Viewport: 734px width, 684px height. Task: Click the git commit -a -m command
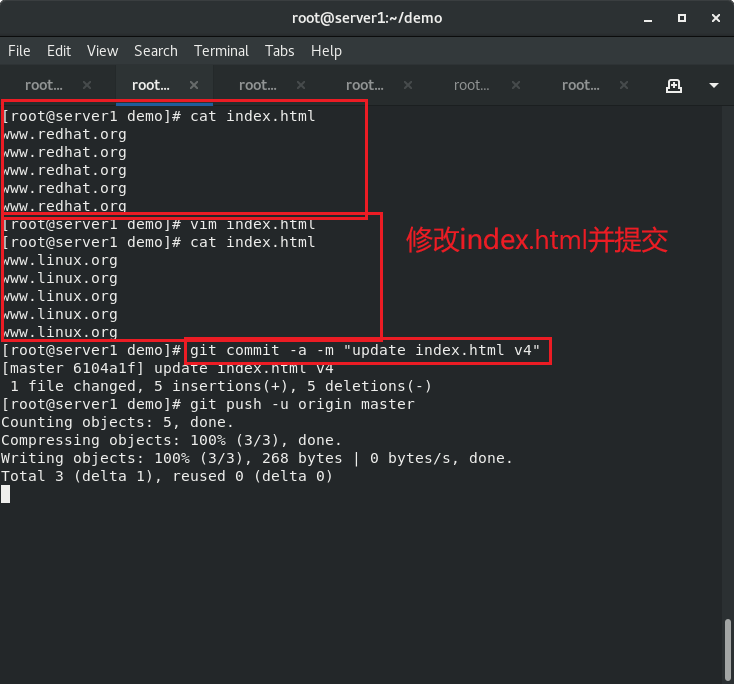tap(365, 351)
